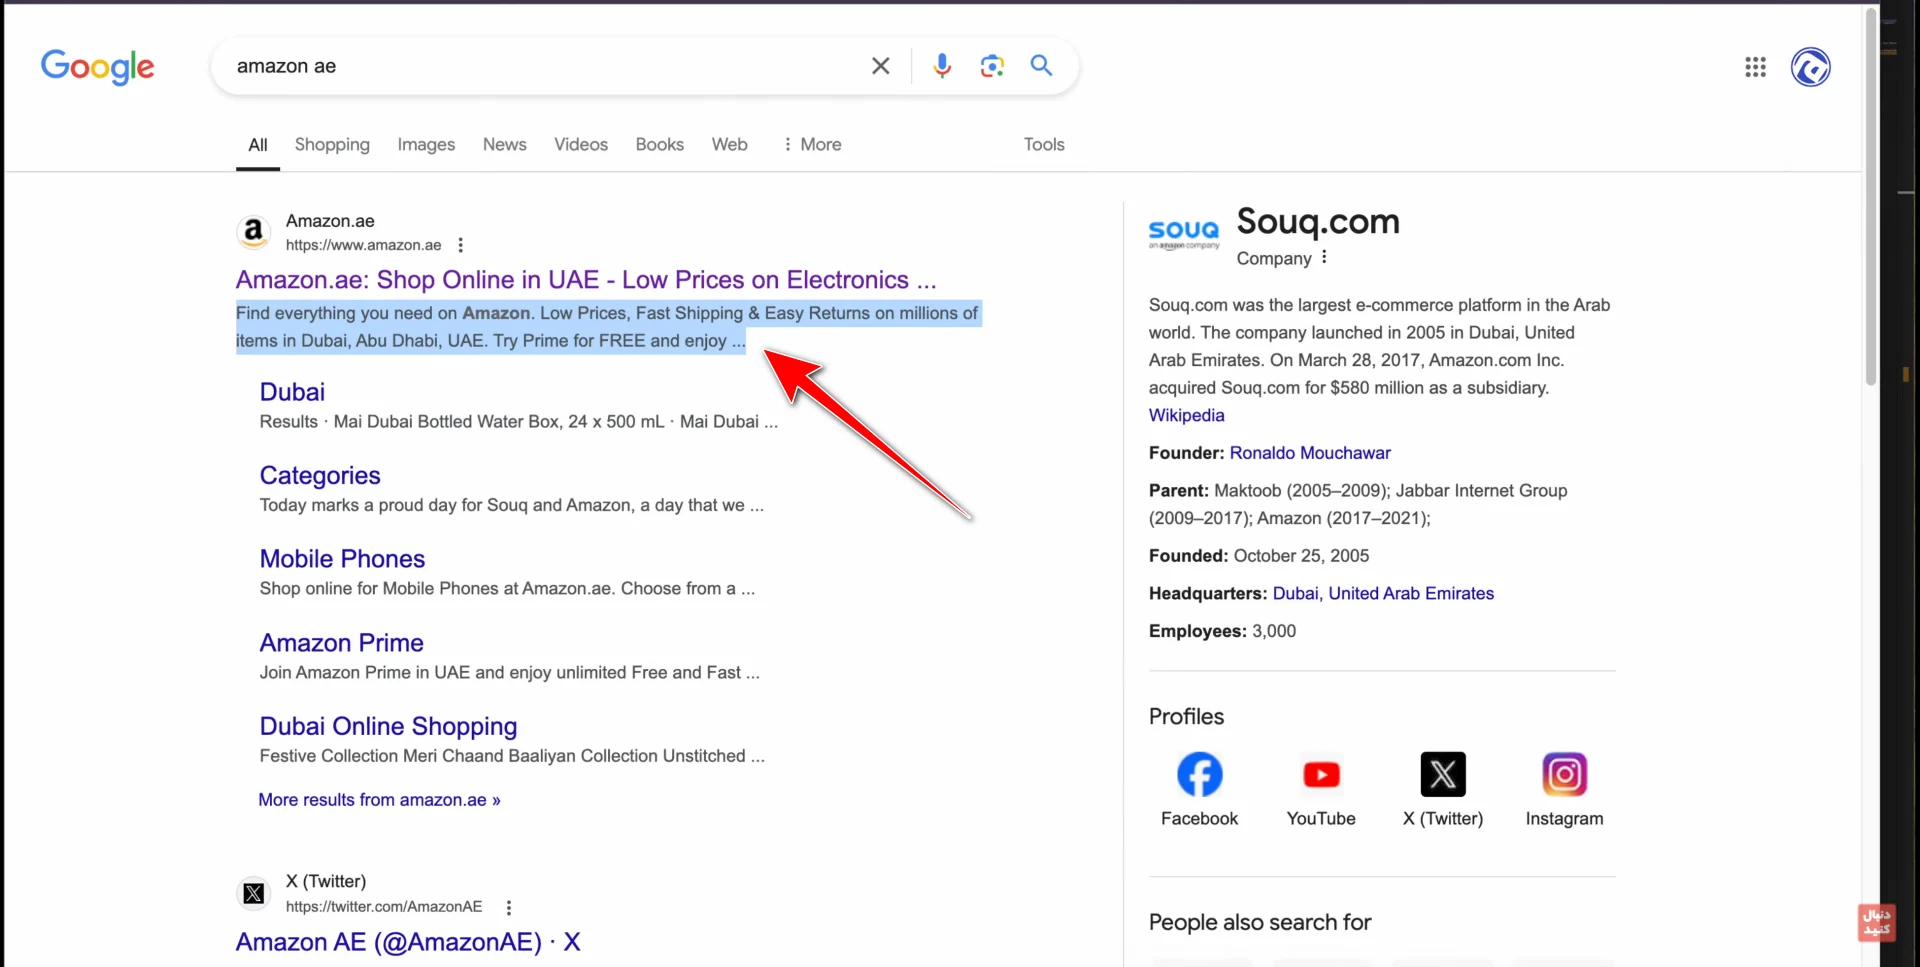Click the blue search magnifier icon
This screenshot has width=1920, height=967.
click(1041, 66)
